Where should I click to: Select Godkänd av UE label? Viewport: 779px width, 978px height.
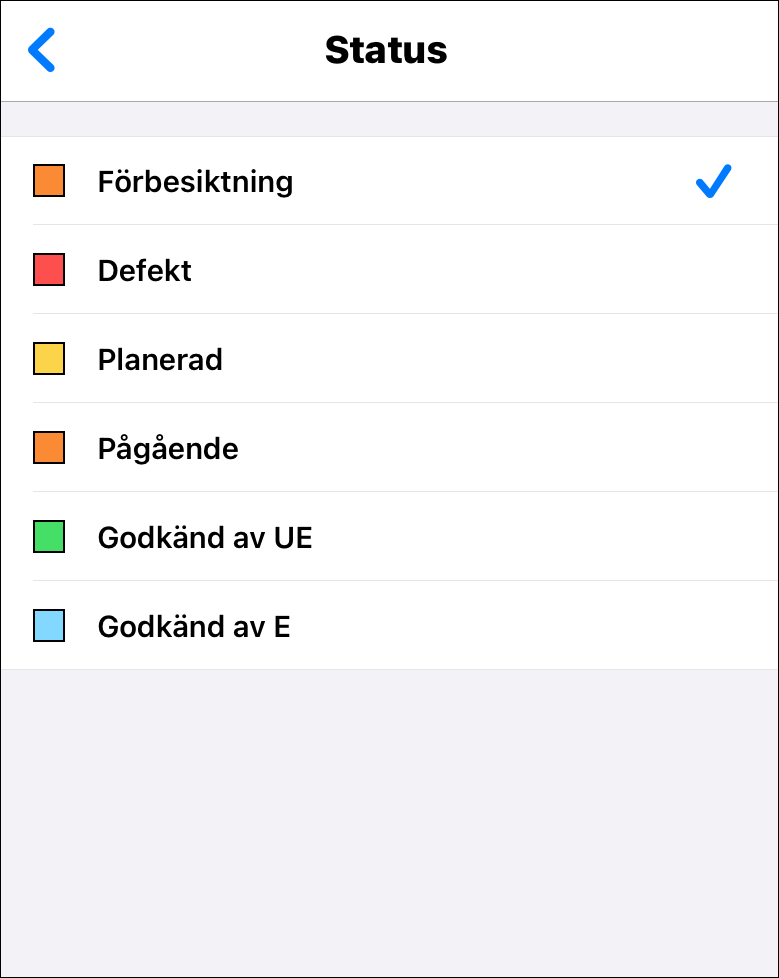pyautogui.click(x=205, y=538)
